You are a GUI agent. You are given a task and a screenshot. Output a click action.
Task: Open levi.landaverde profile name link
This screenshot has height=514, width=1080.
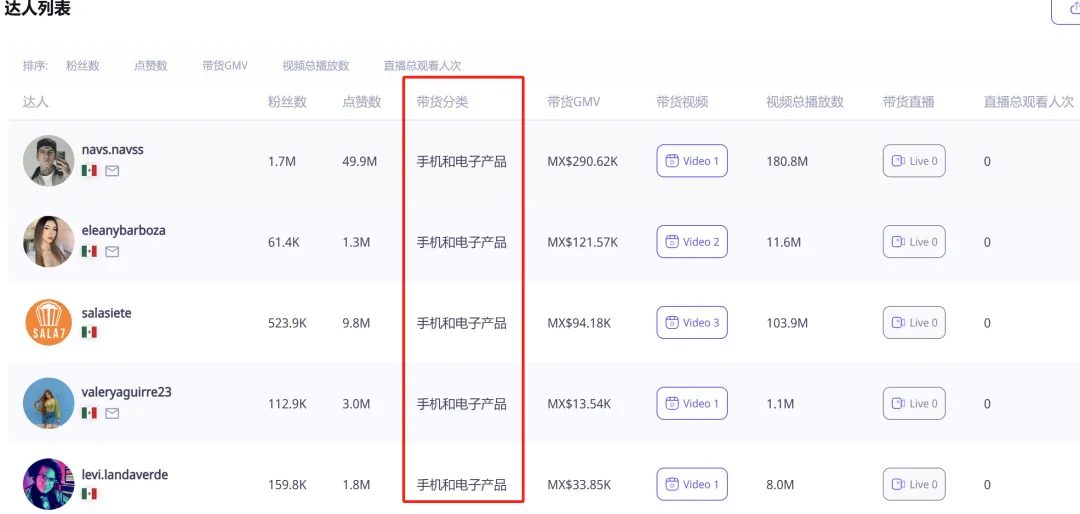[125, 475]
